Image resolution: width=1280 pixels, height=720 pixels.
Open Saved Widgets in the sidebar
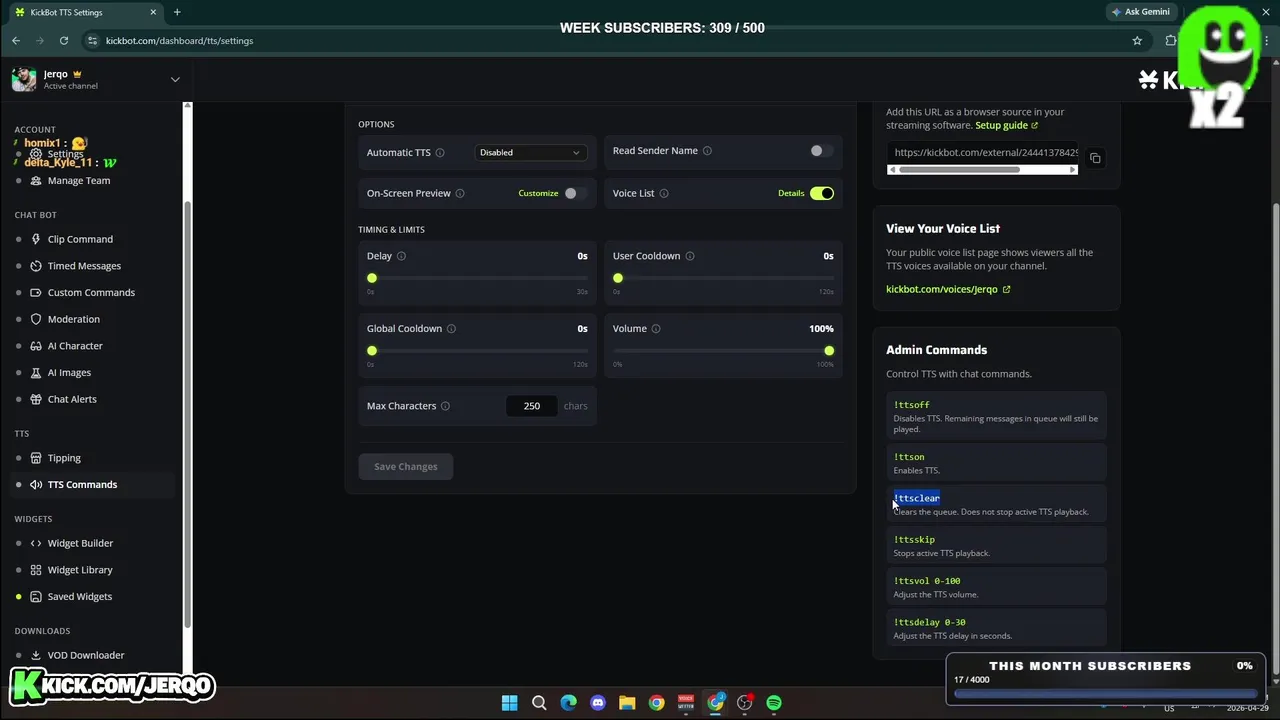(80, 597)
